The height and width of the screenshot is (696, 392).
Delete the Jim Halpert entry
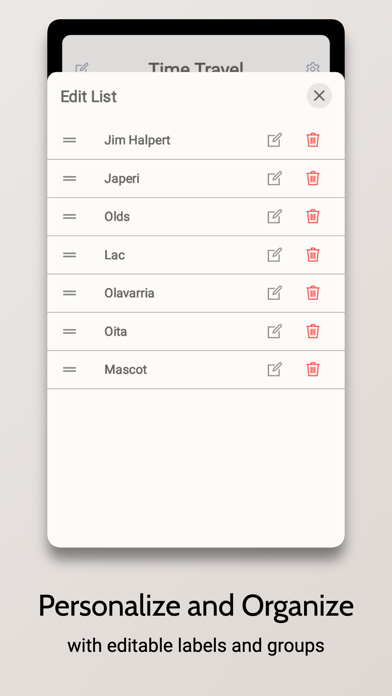click(x=313, y=140)
